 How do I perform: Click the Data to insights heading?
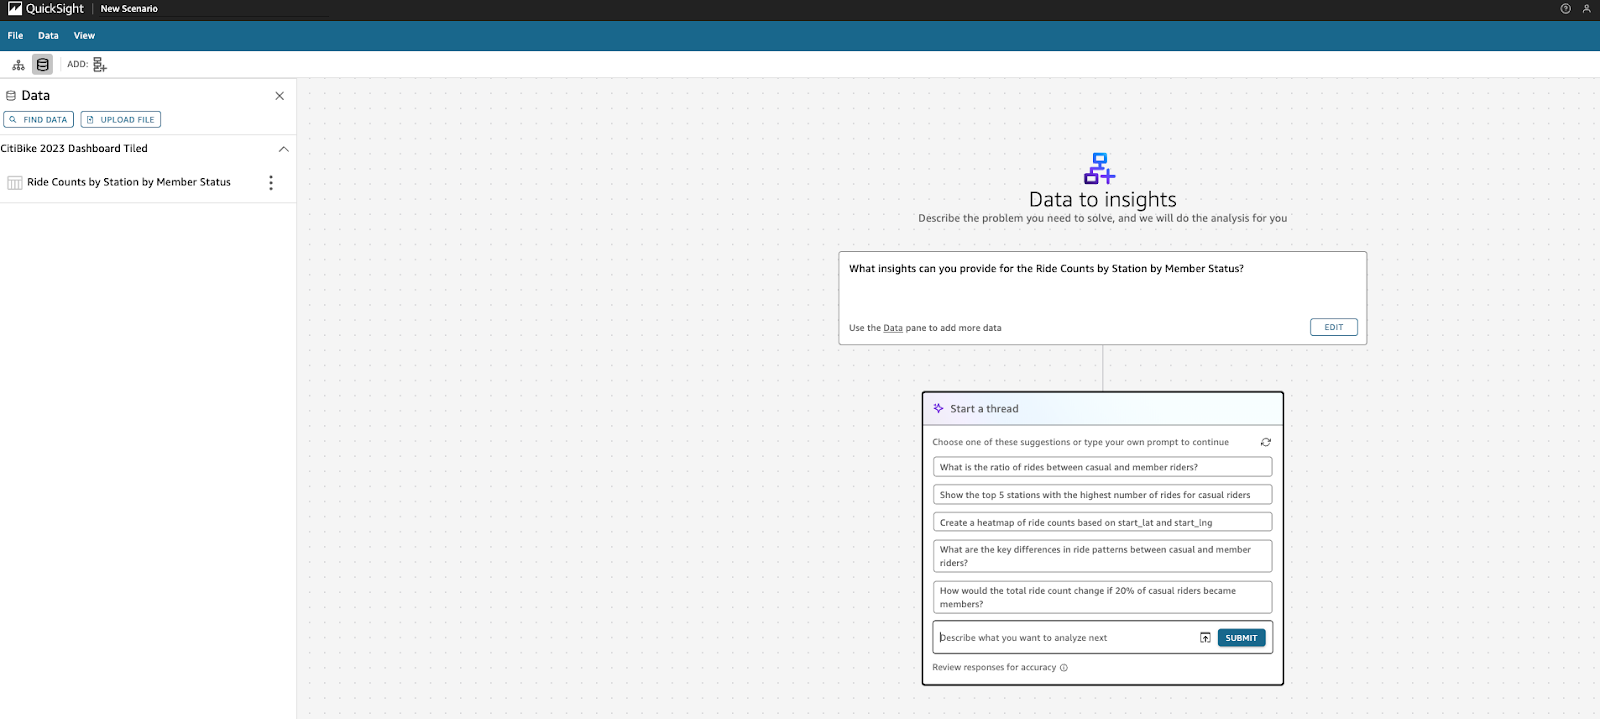[1102, 200]
